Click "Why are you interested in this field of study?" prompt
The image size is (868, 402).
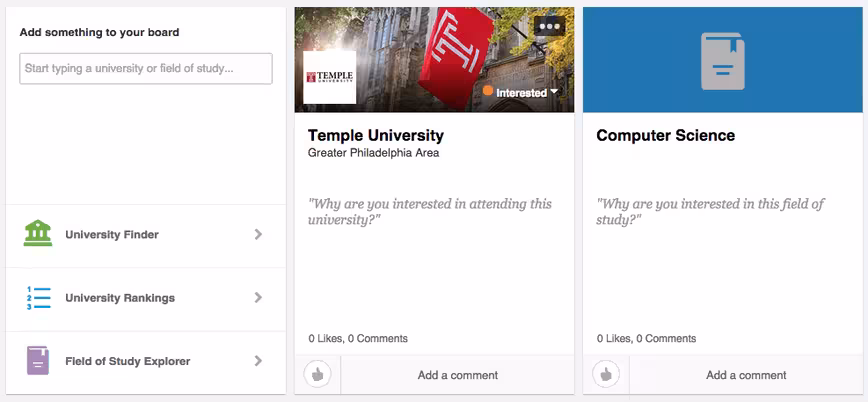click(x=710, y=212)
